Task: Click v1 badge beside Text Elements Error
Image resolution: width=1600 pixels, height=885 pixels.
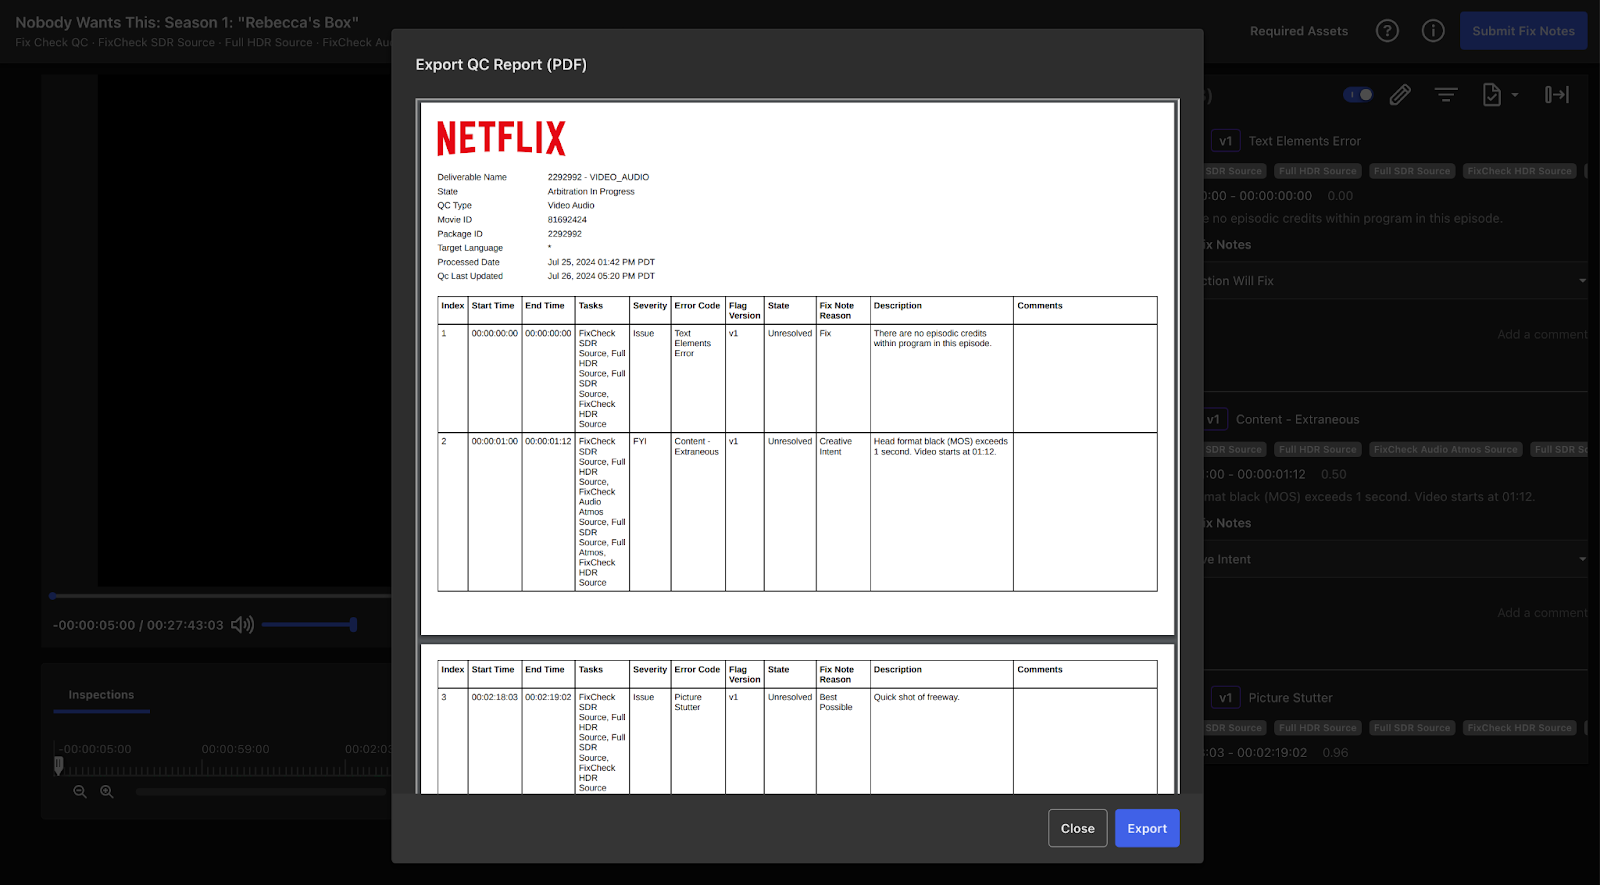Action: 1225,141
